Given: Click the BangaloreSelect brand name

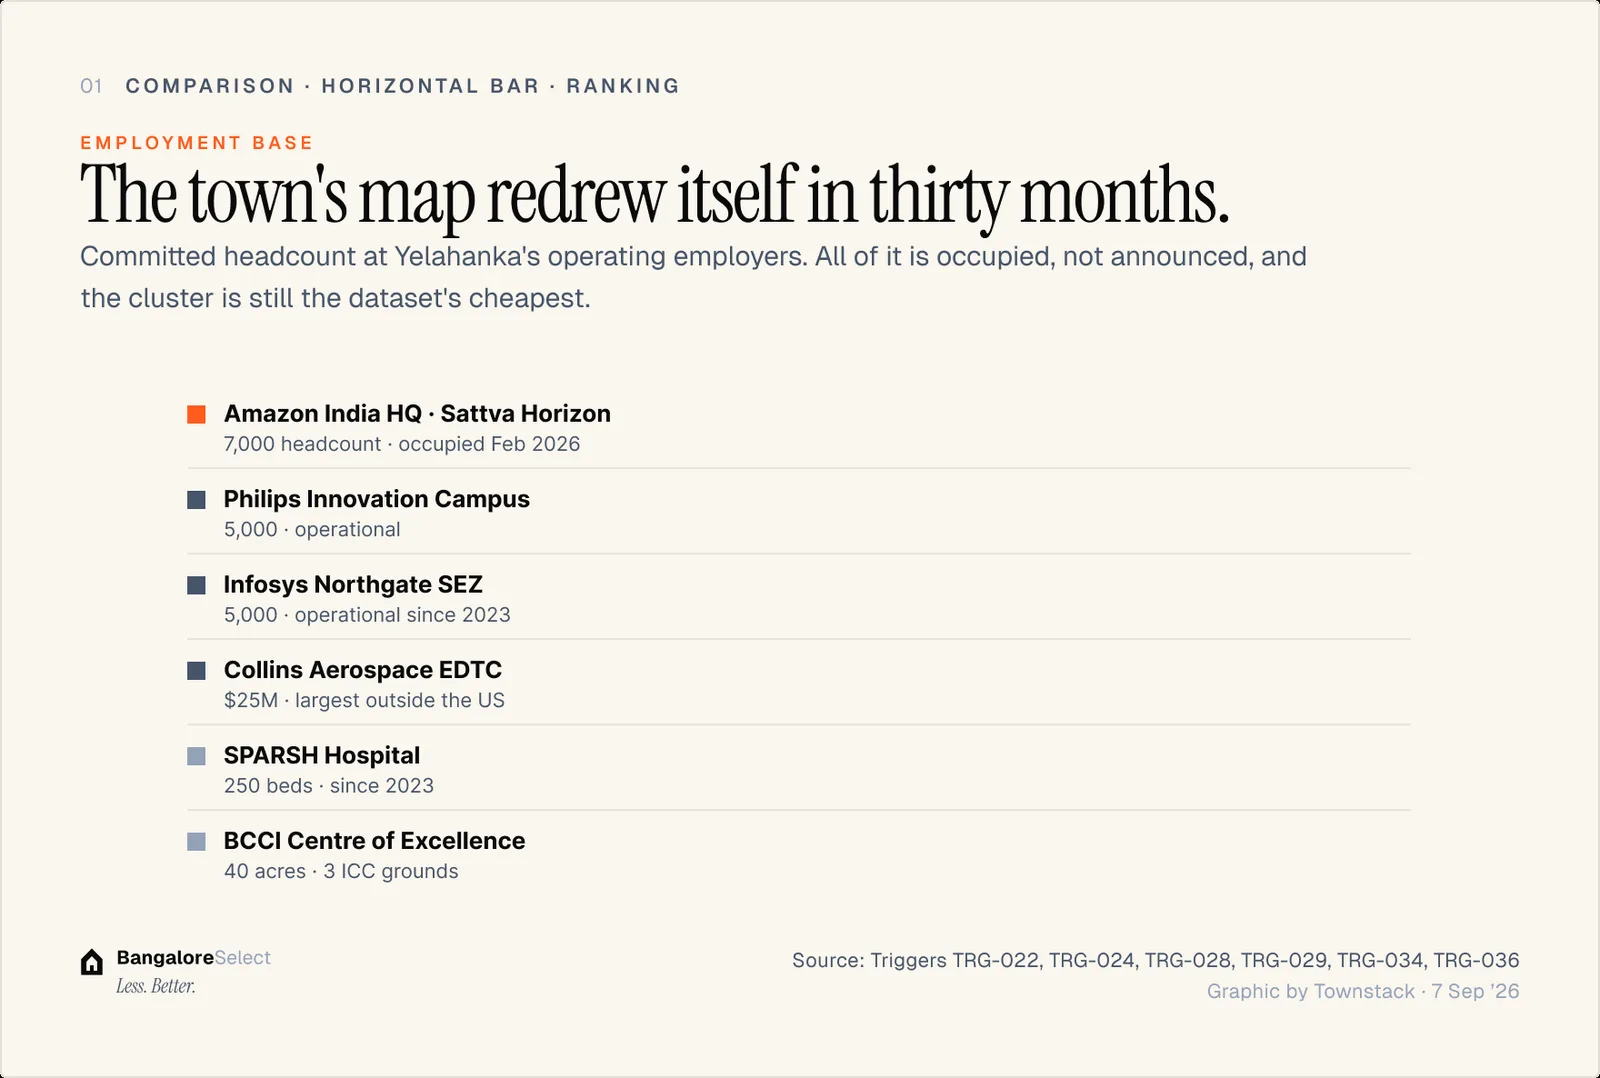Looking at the screenshot, I should [193, 958].
